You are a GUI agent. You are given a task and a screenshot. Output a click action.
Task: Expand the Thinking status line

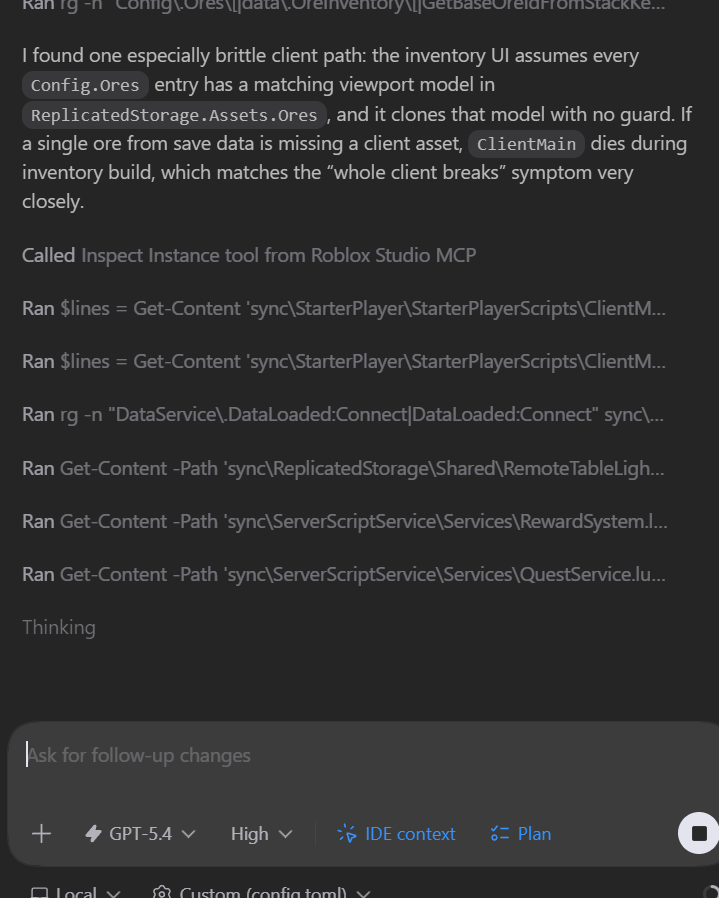[x=59, y=627]
